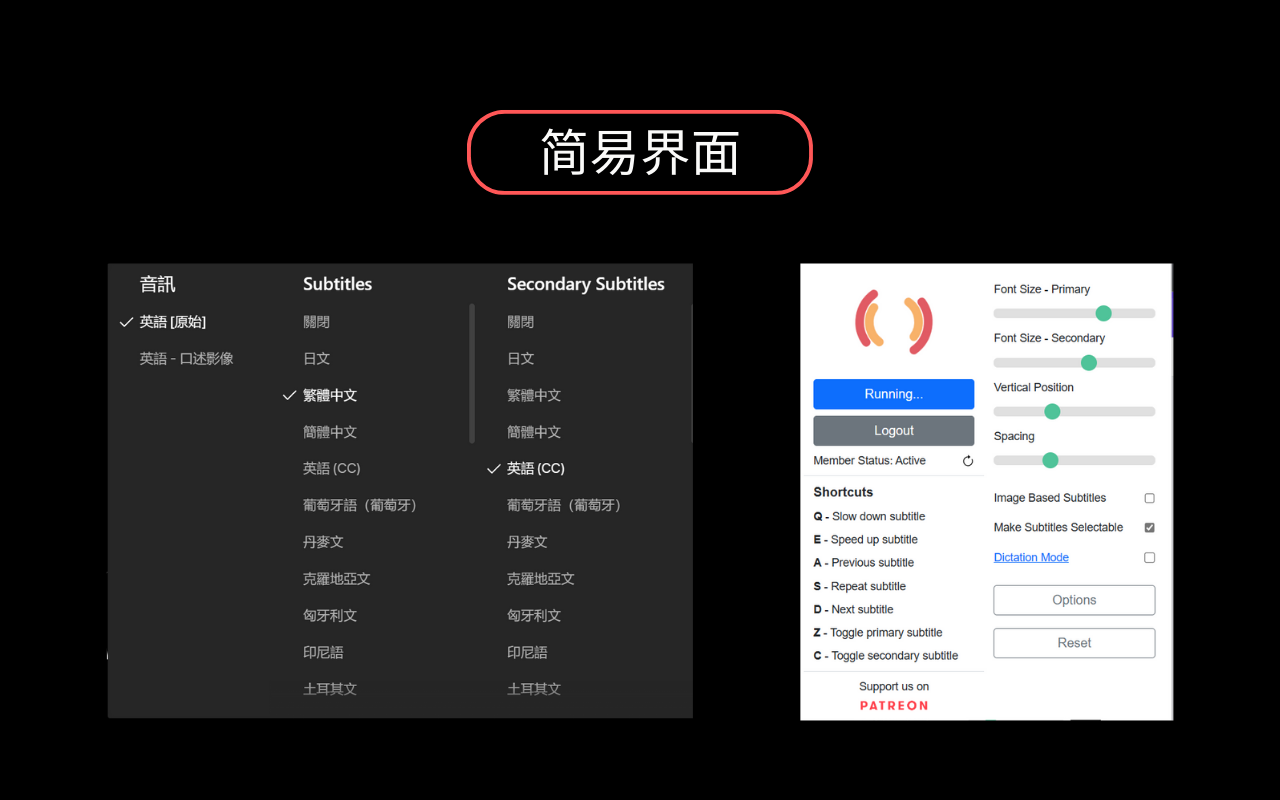The height and width of the screenshot is (800, 1280).
Task: Select 英語 [原始] audio track
Action: click(x=173, y=322)
